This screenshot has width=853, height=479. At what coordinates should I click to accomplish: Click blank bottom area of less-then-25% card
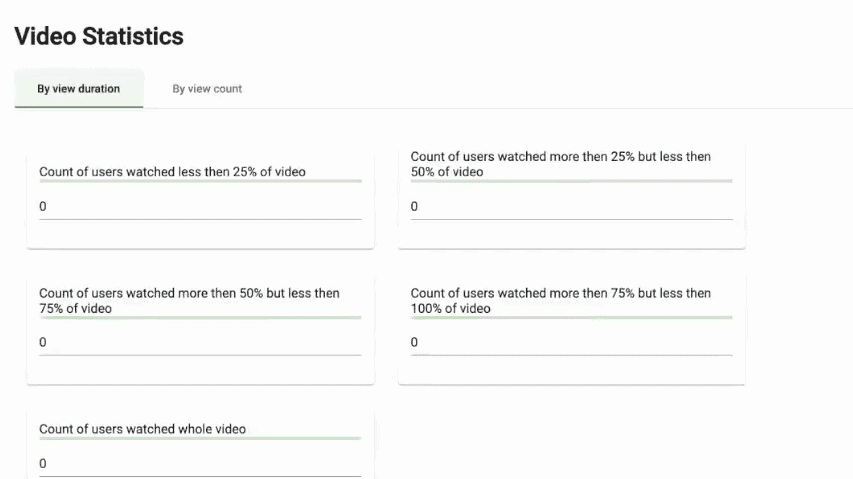click(200, 235)
